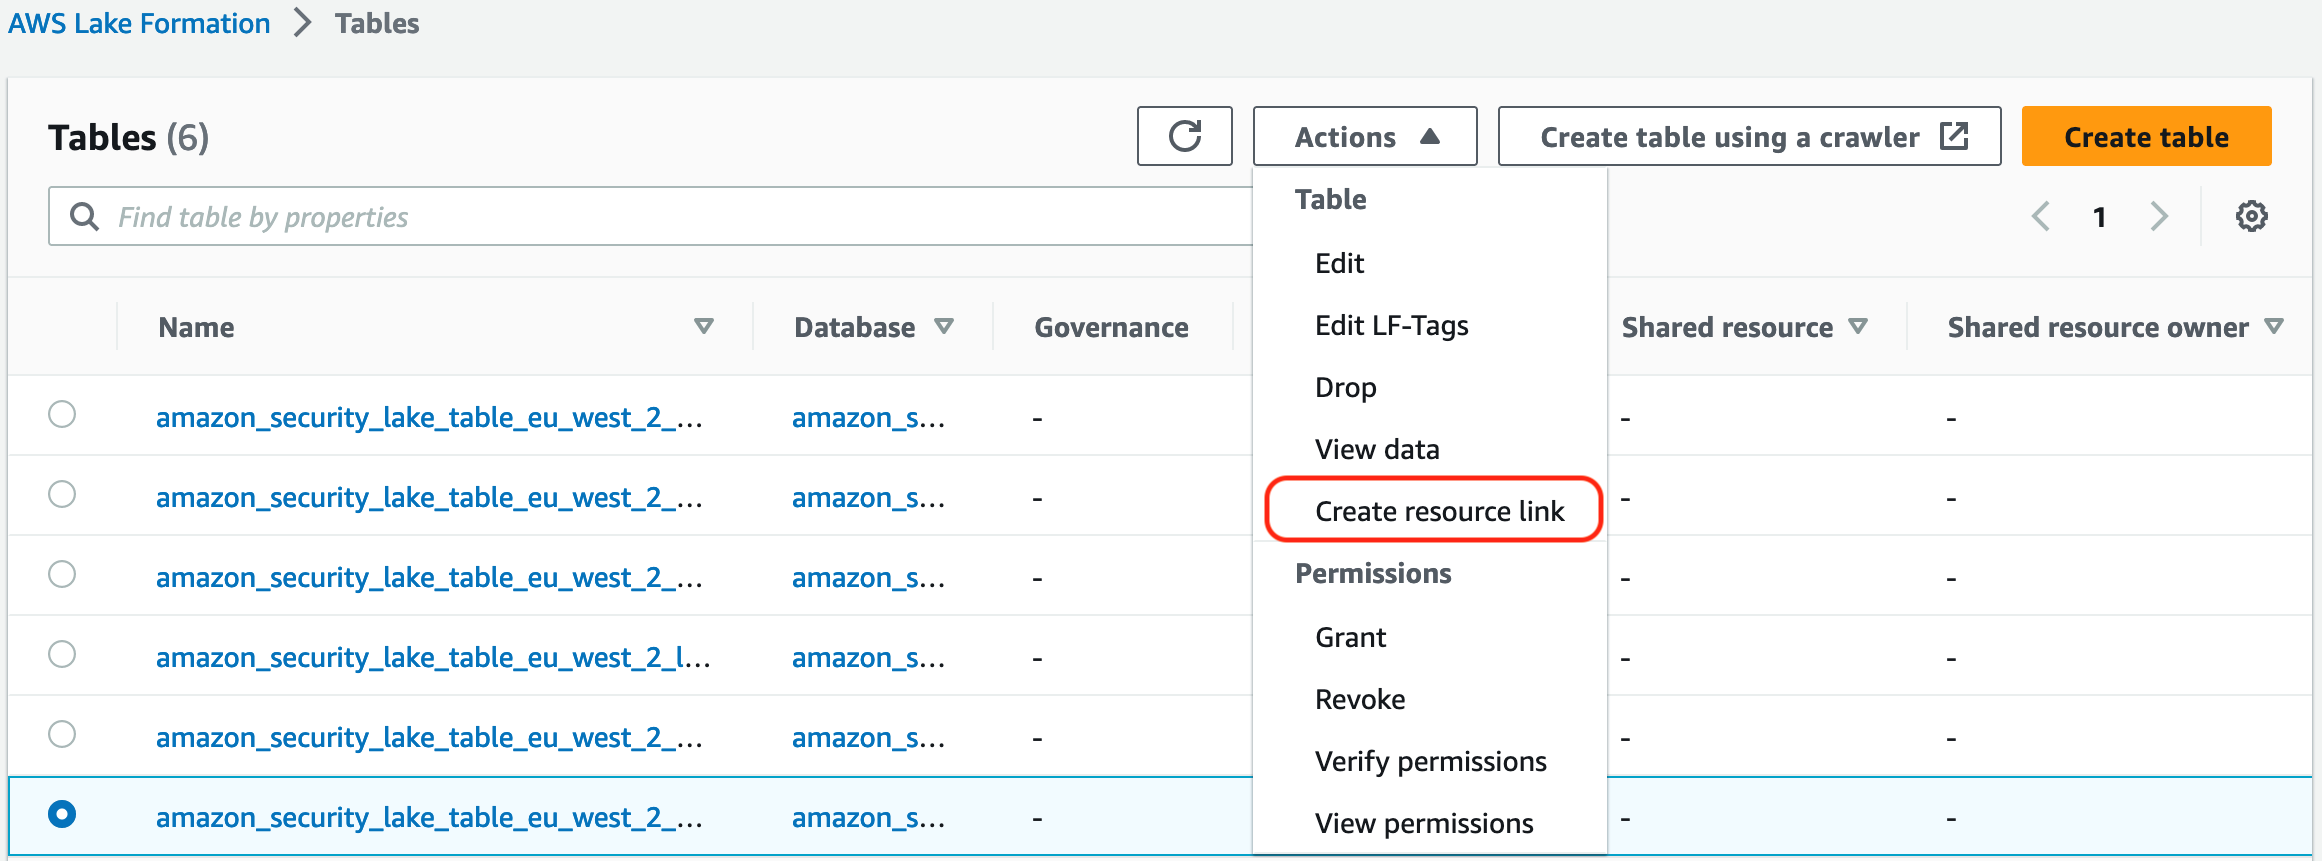Click the Shared resource owner header label
The width and height of the screenshot is (2322, 861).
point(2098,327)
